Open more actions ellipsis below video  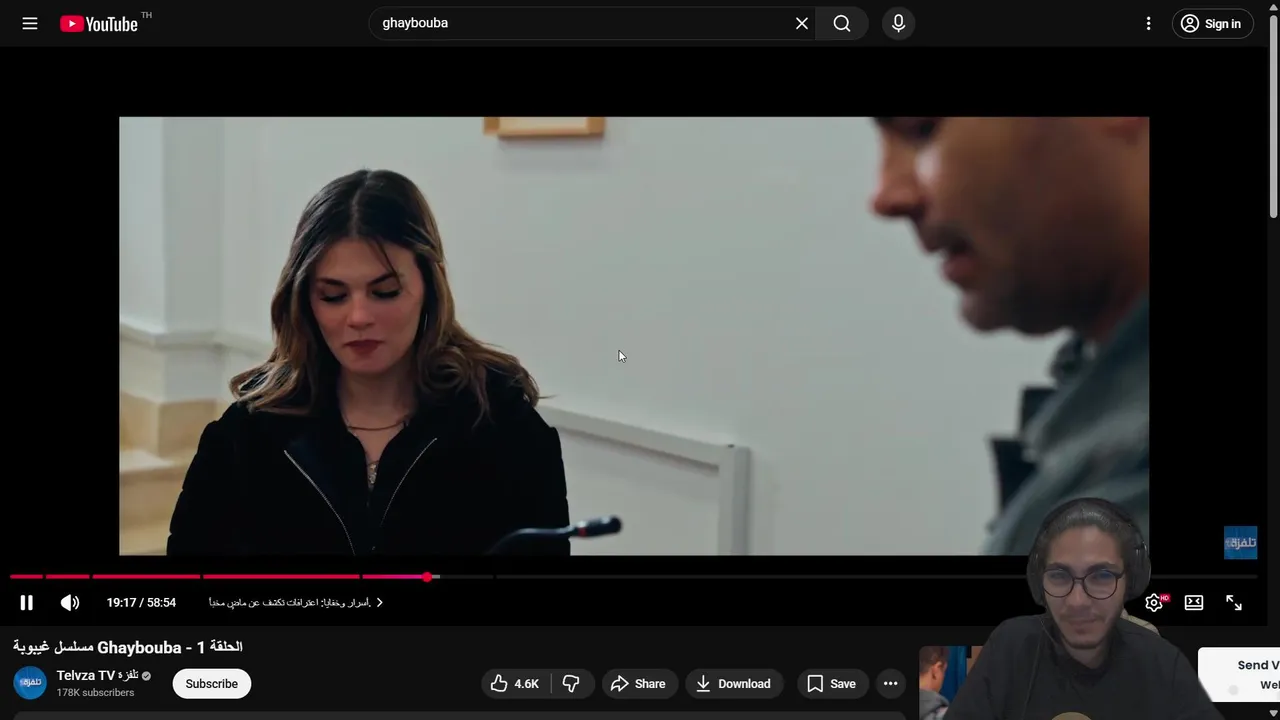[x=890, y=683]
